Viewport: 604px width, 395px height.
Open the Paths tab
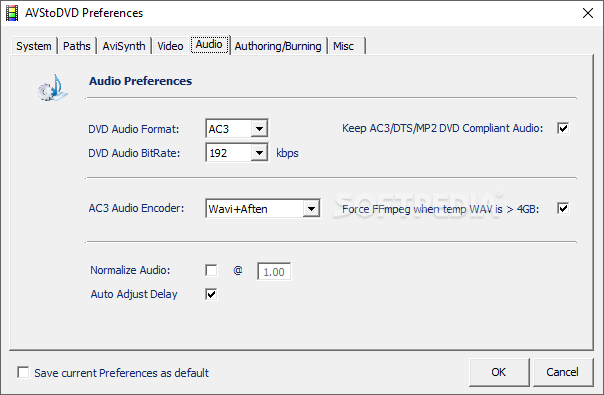click(x=77, y=46)
